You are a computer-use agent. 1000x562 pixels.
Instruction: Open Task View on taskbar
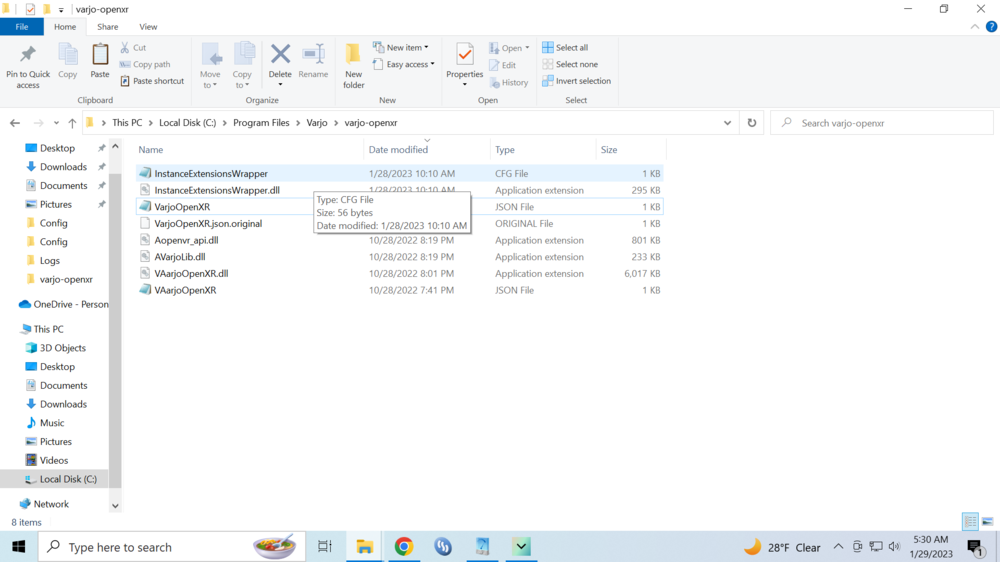(325, 547)
